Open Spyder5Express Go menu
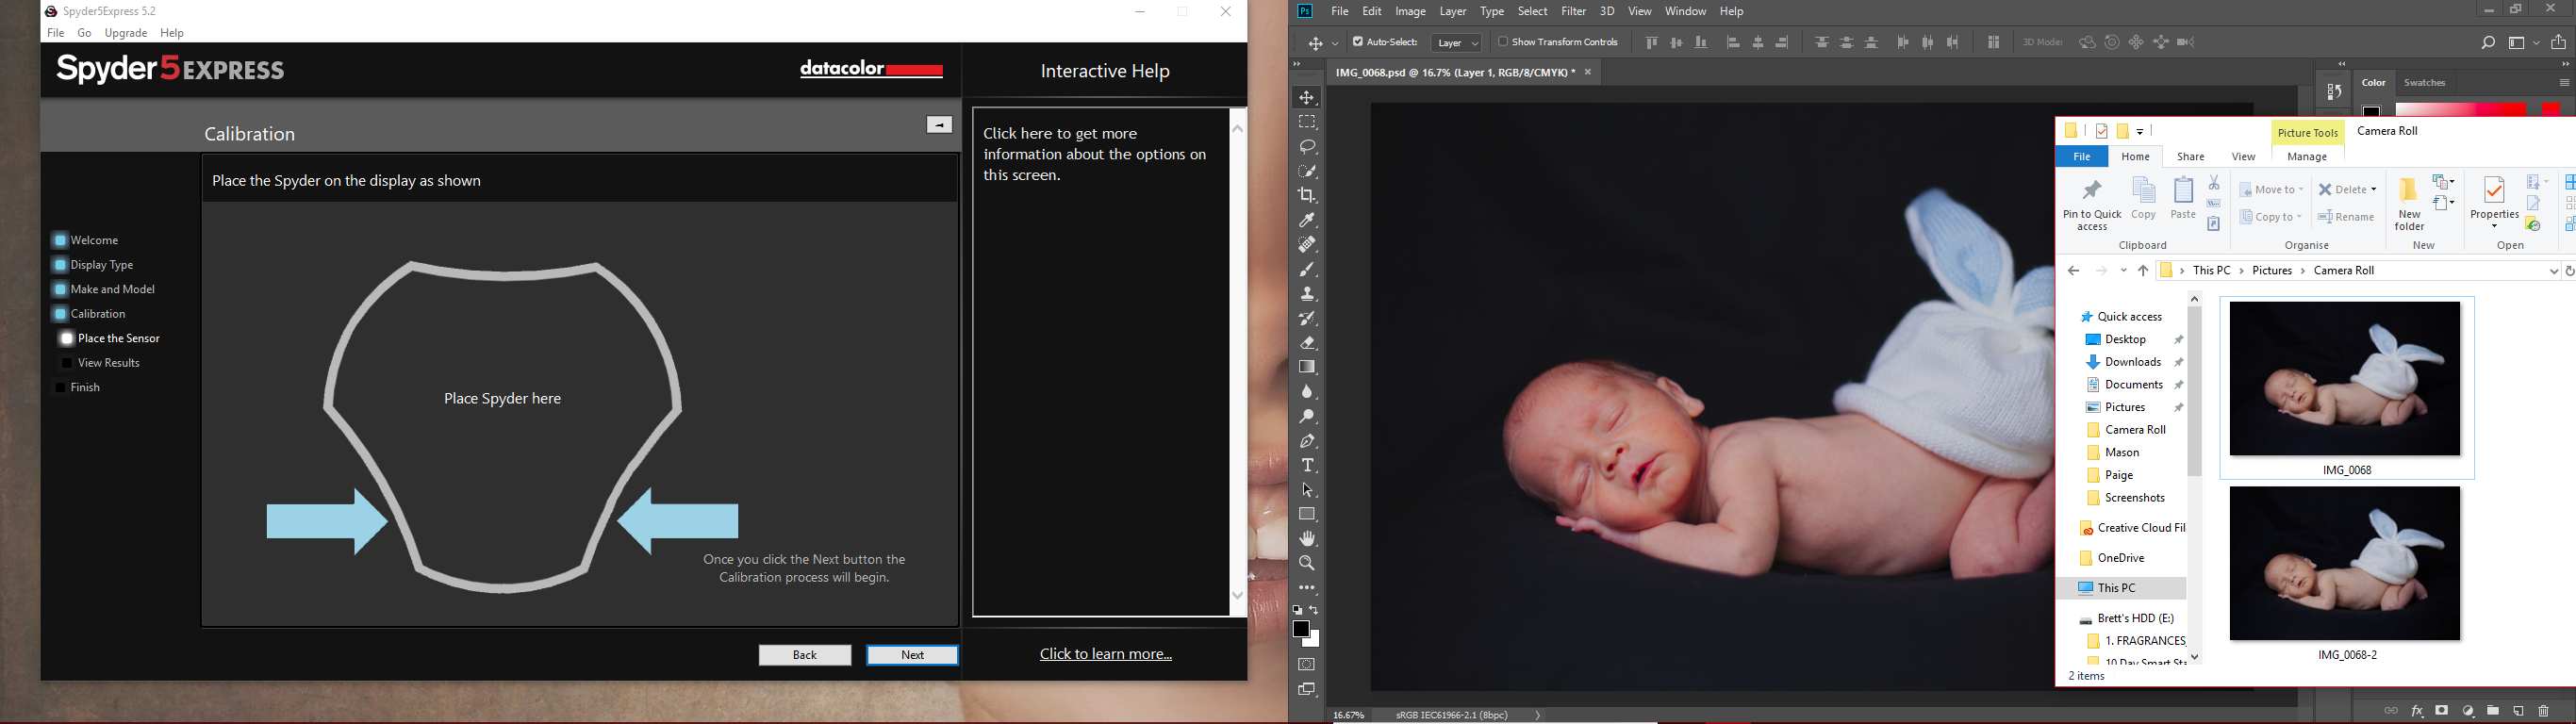The width and height of the screenshot is (2576, 724). (85, 33)
